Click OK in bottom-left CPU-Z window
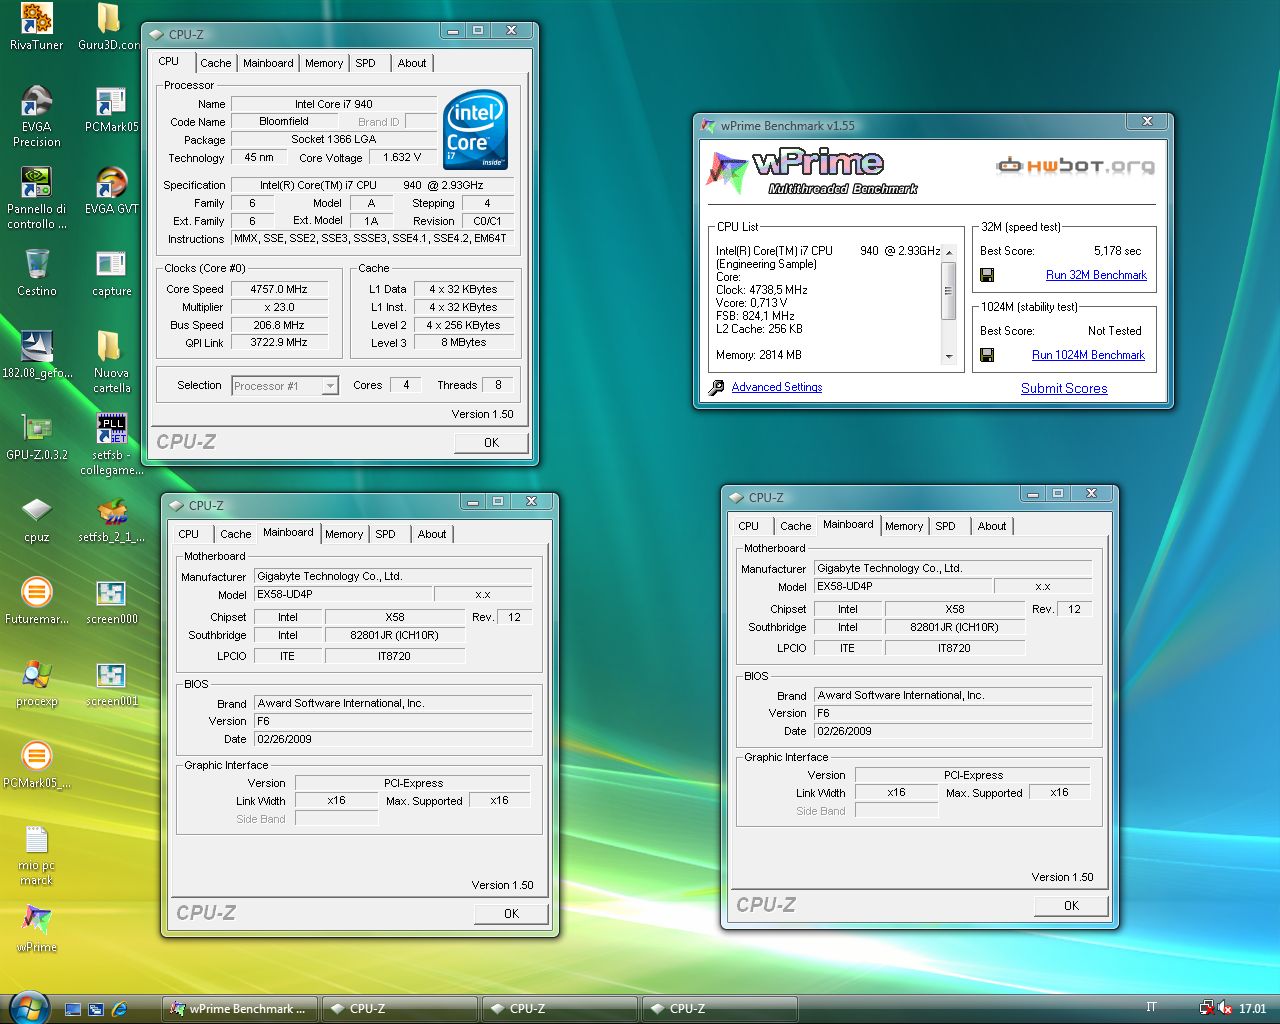 pyautogui.click(x=511, y=913)
